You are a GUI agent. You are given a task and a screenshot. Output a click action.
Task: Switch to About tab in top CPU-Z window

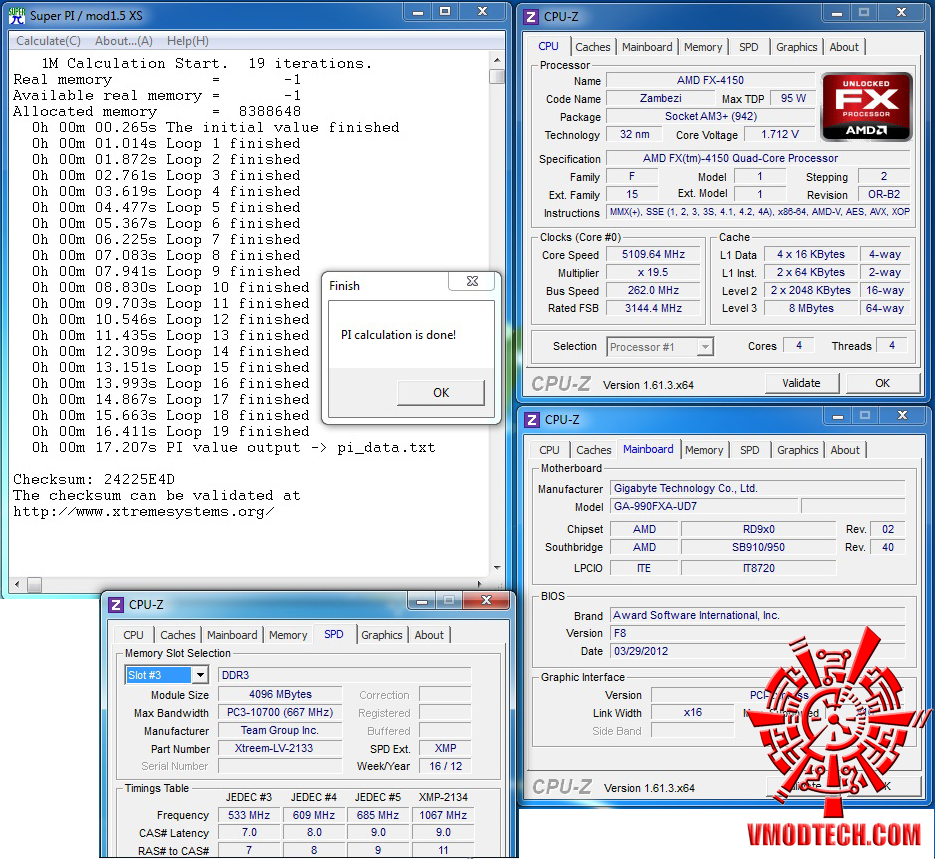844,47
